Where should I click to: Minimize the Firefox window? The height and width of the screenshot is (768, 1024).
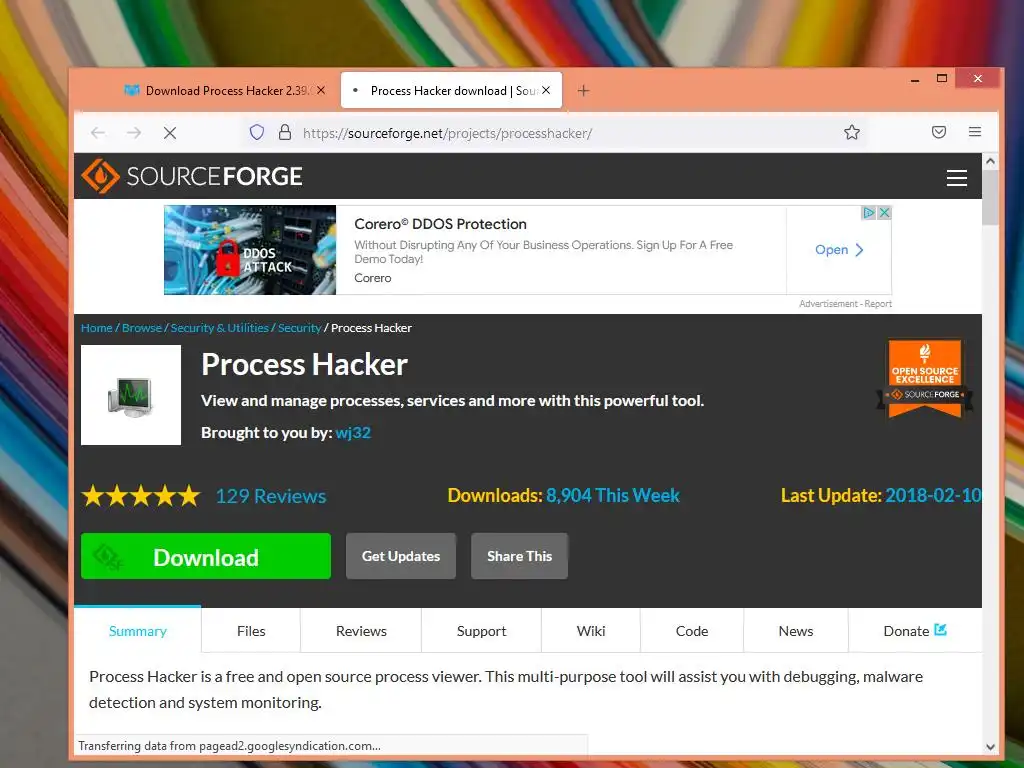click(915, 80)
